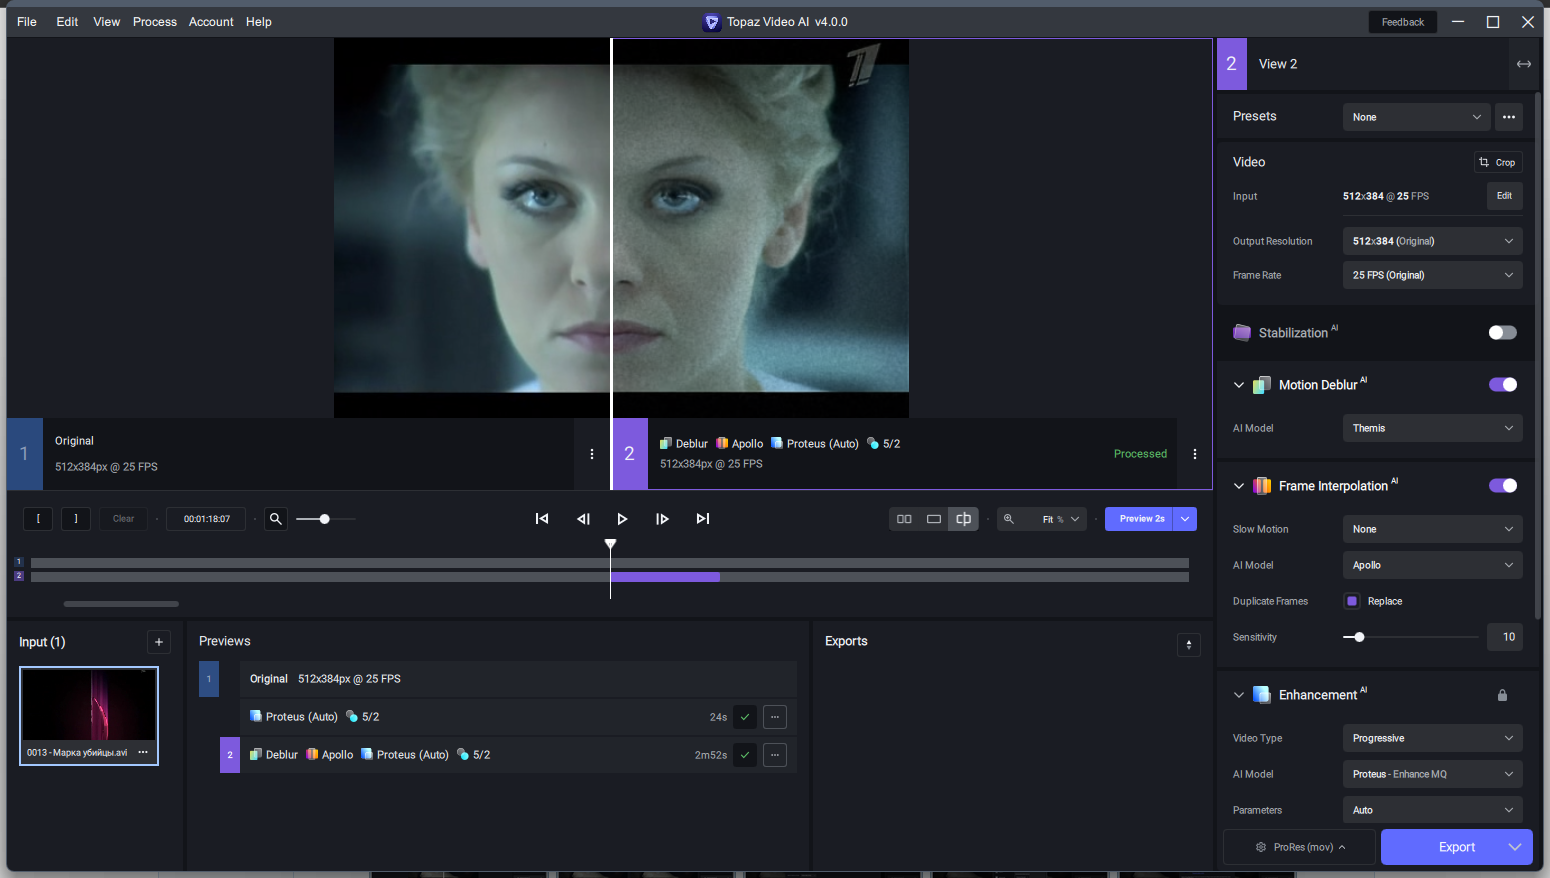Image resolution: width=1550 pixels, height=878 pixels.
Task: Open Output Resolution dropdown
Action: [x=1432, y=241]
